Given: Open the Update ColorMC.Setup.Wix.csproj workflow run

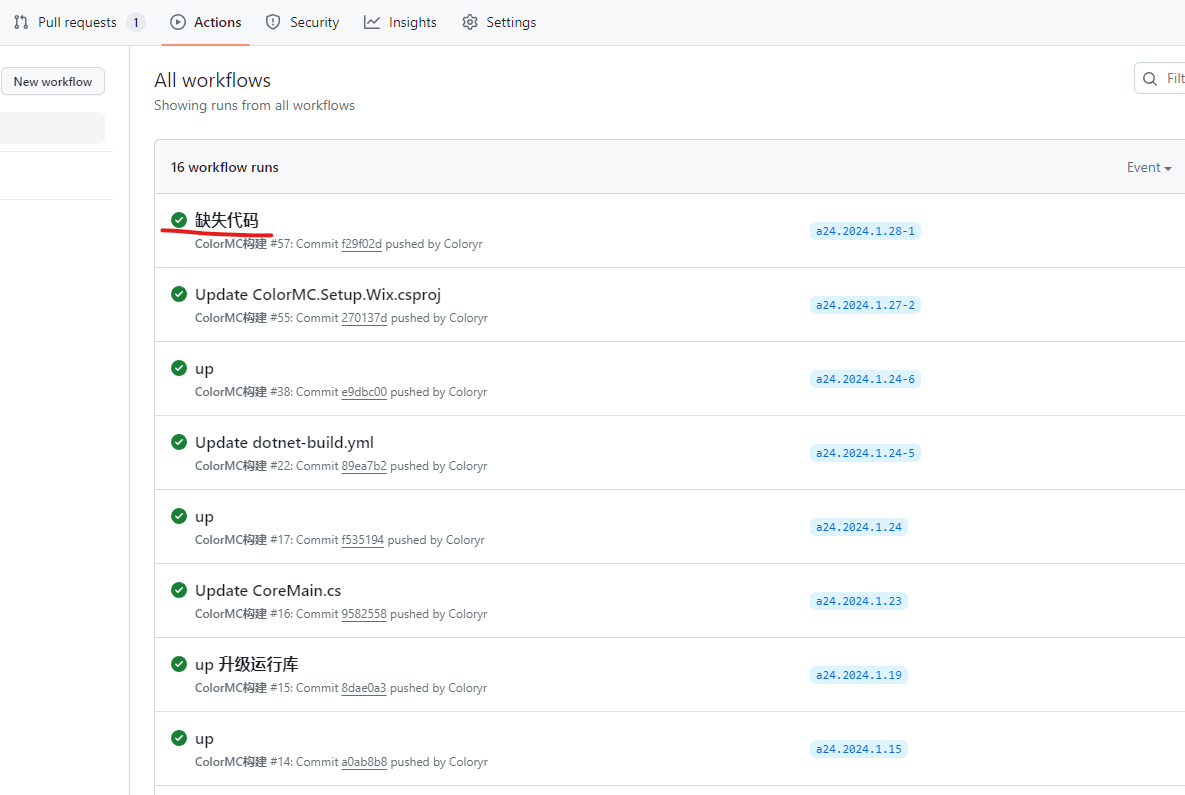Looking at the screenshot, I should pos(318,294).
